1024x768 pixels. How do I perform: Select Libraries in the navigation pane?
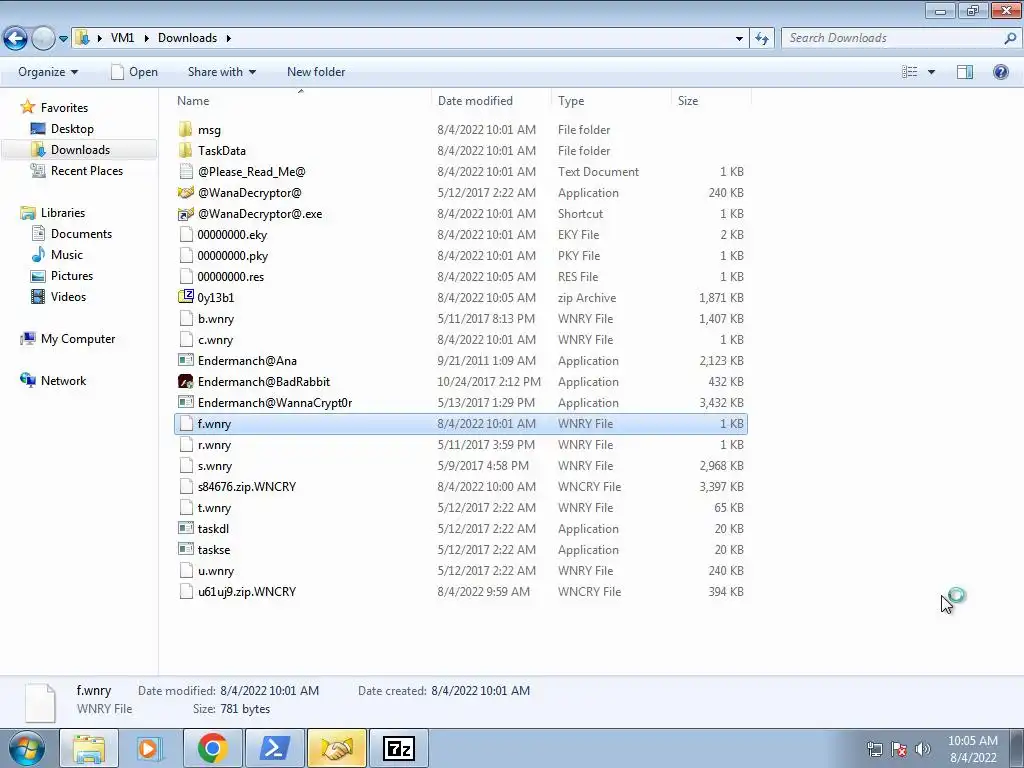pos(63,213)
